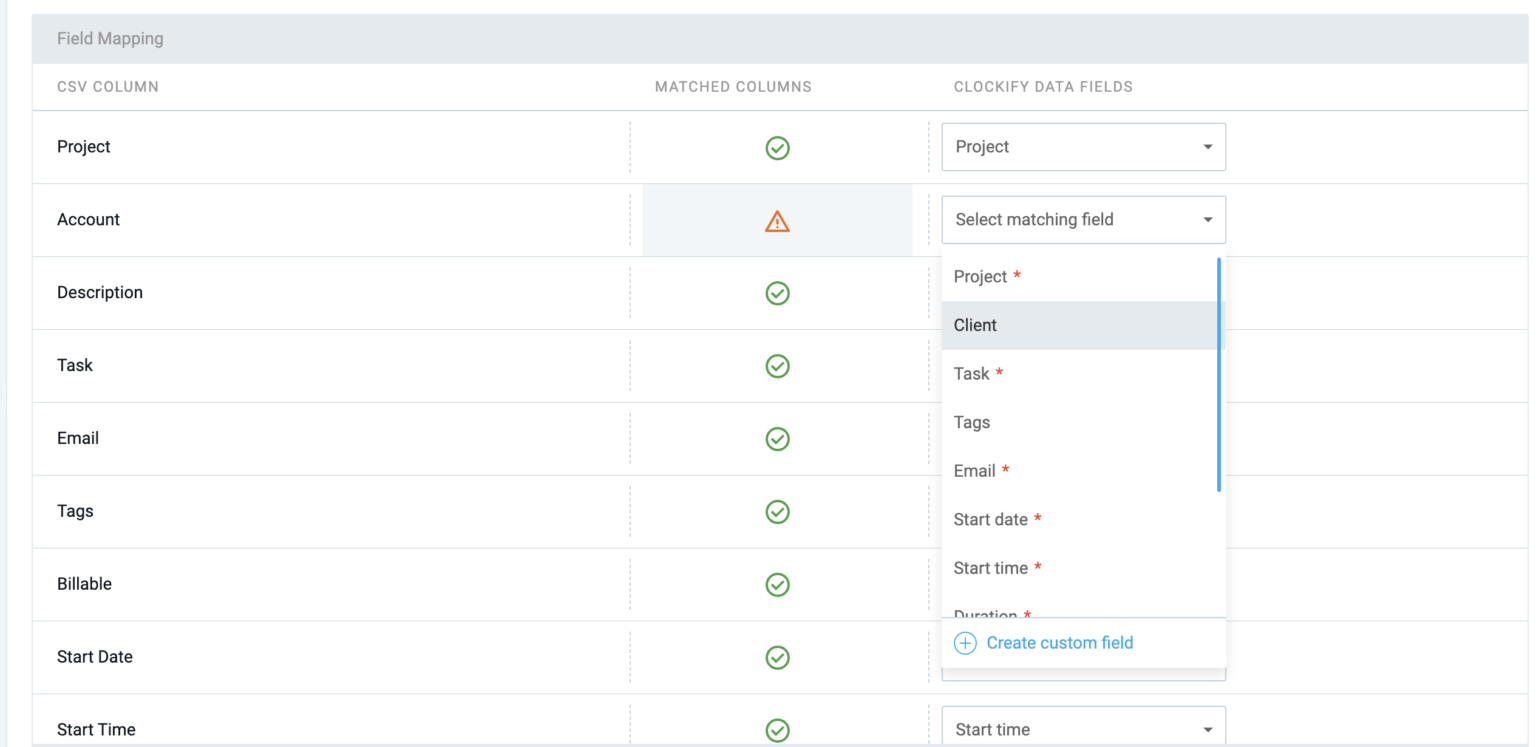Click the Clockify Data Fields column header
1536x747 pixels.
1043,87
